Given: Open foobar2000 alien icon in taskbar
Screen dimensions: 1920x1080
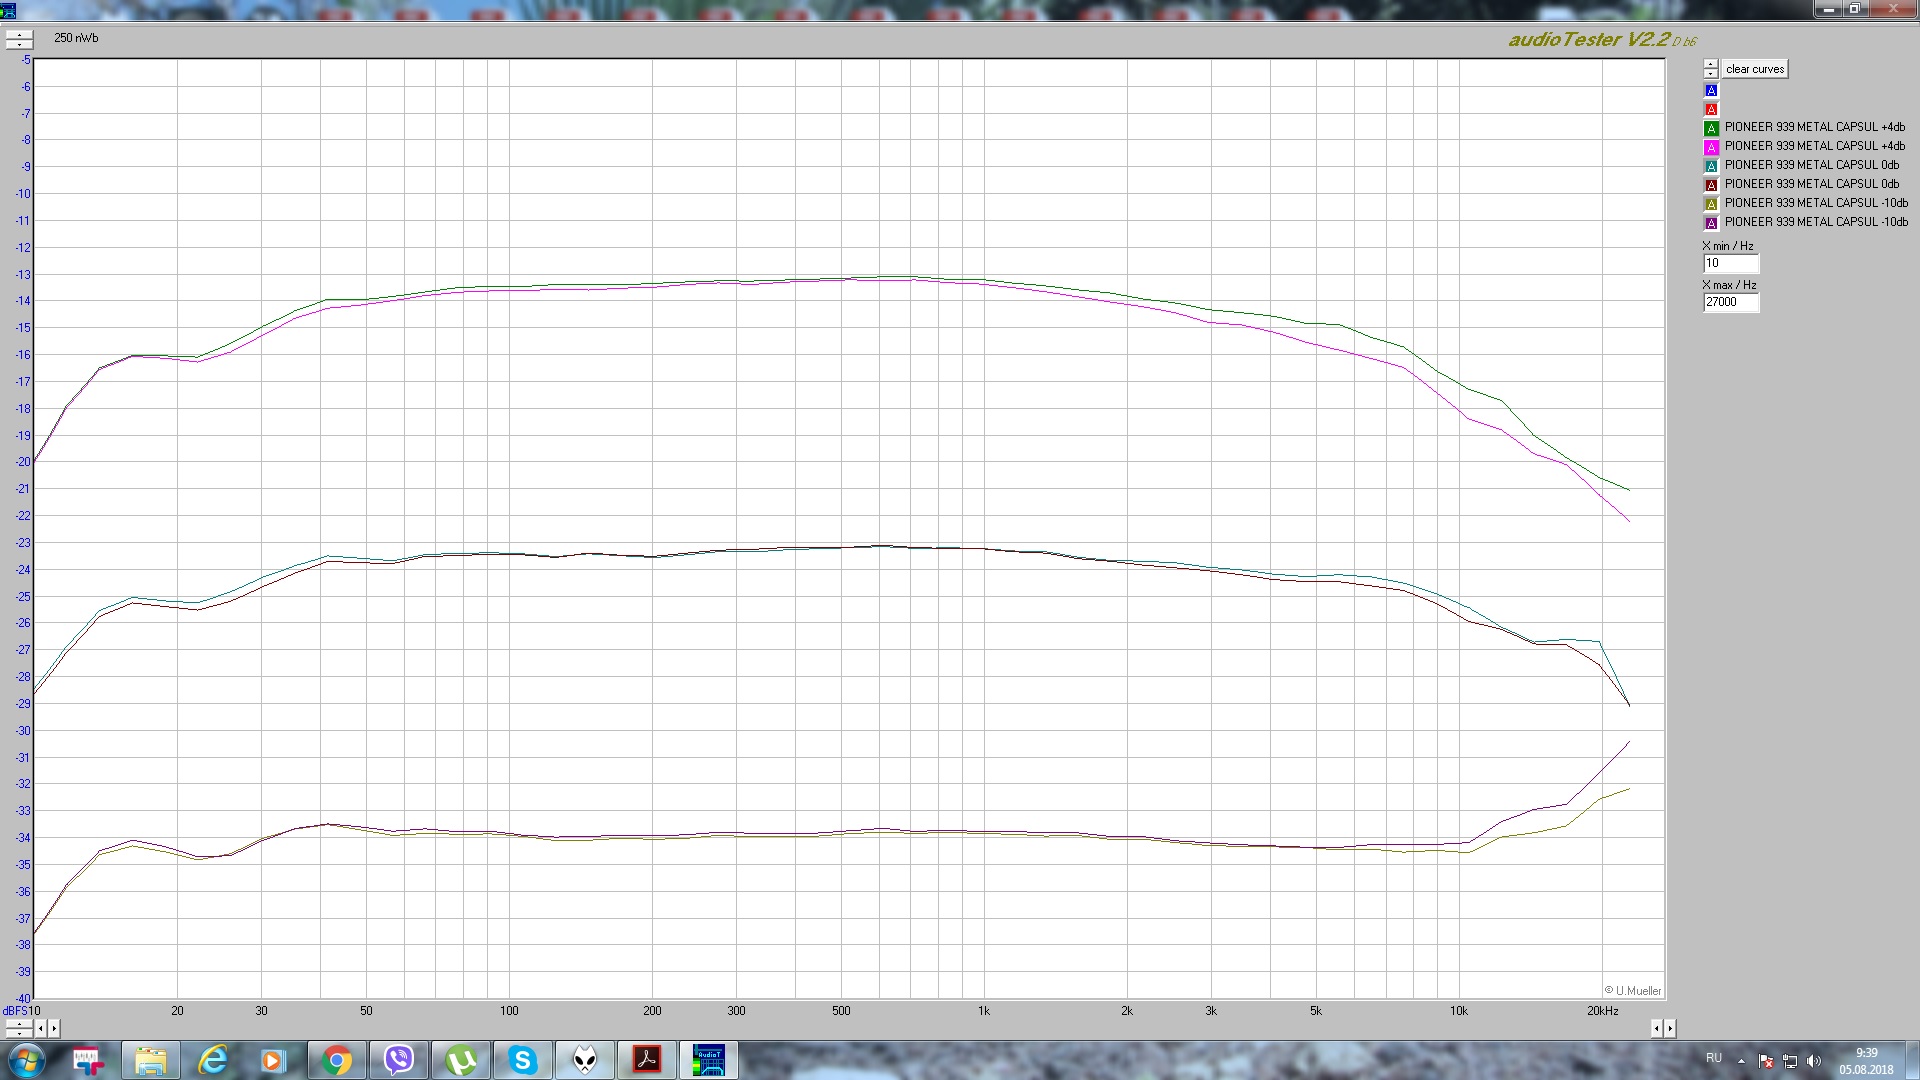Looking at the screenshot, I should (585, 1060).
